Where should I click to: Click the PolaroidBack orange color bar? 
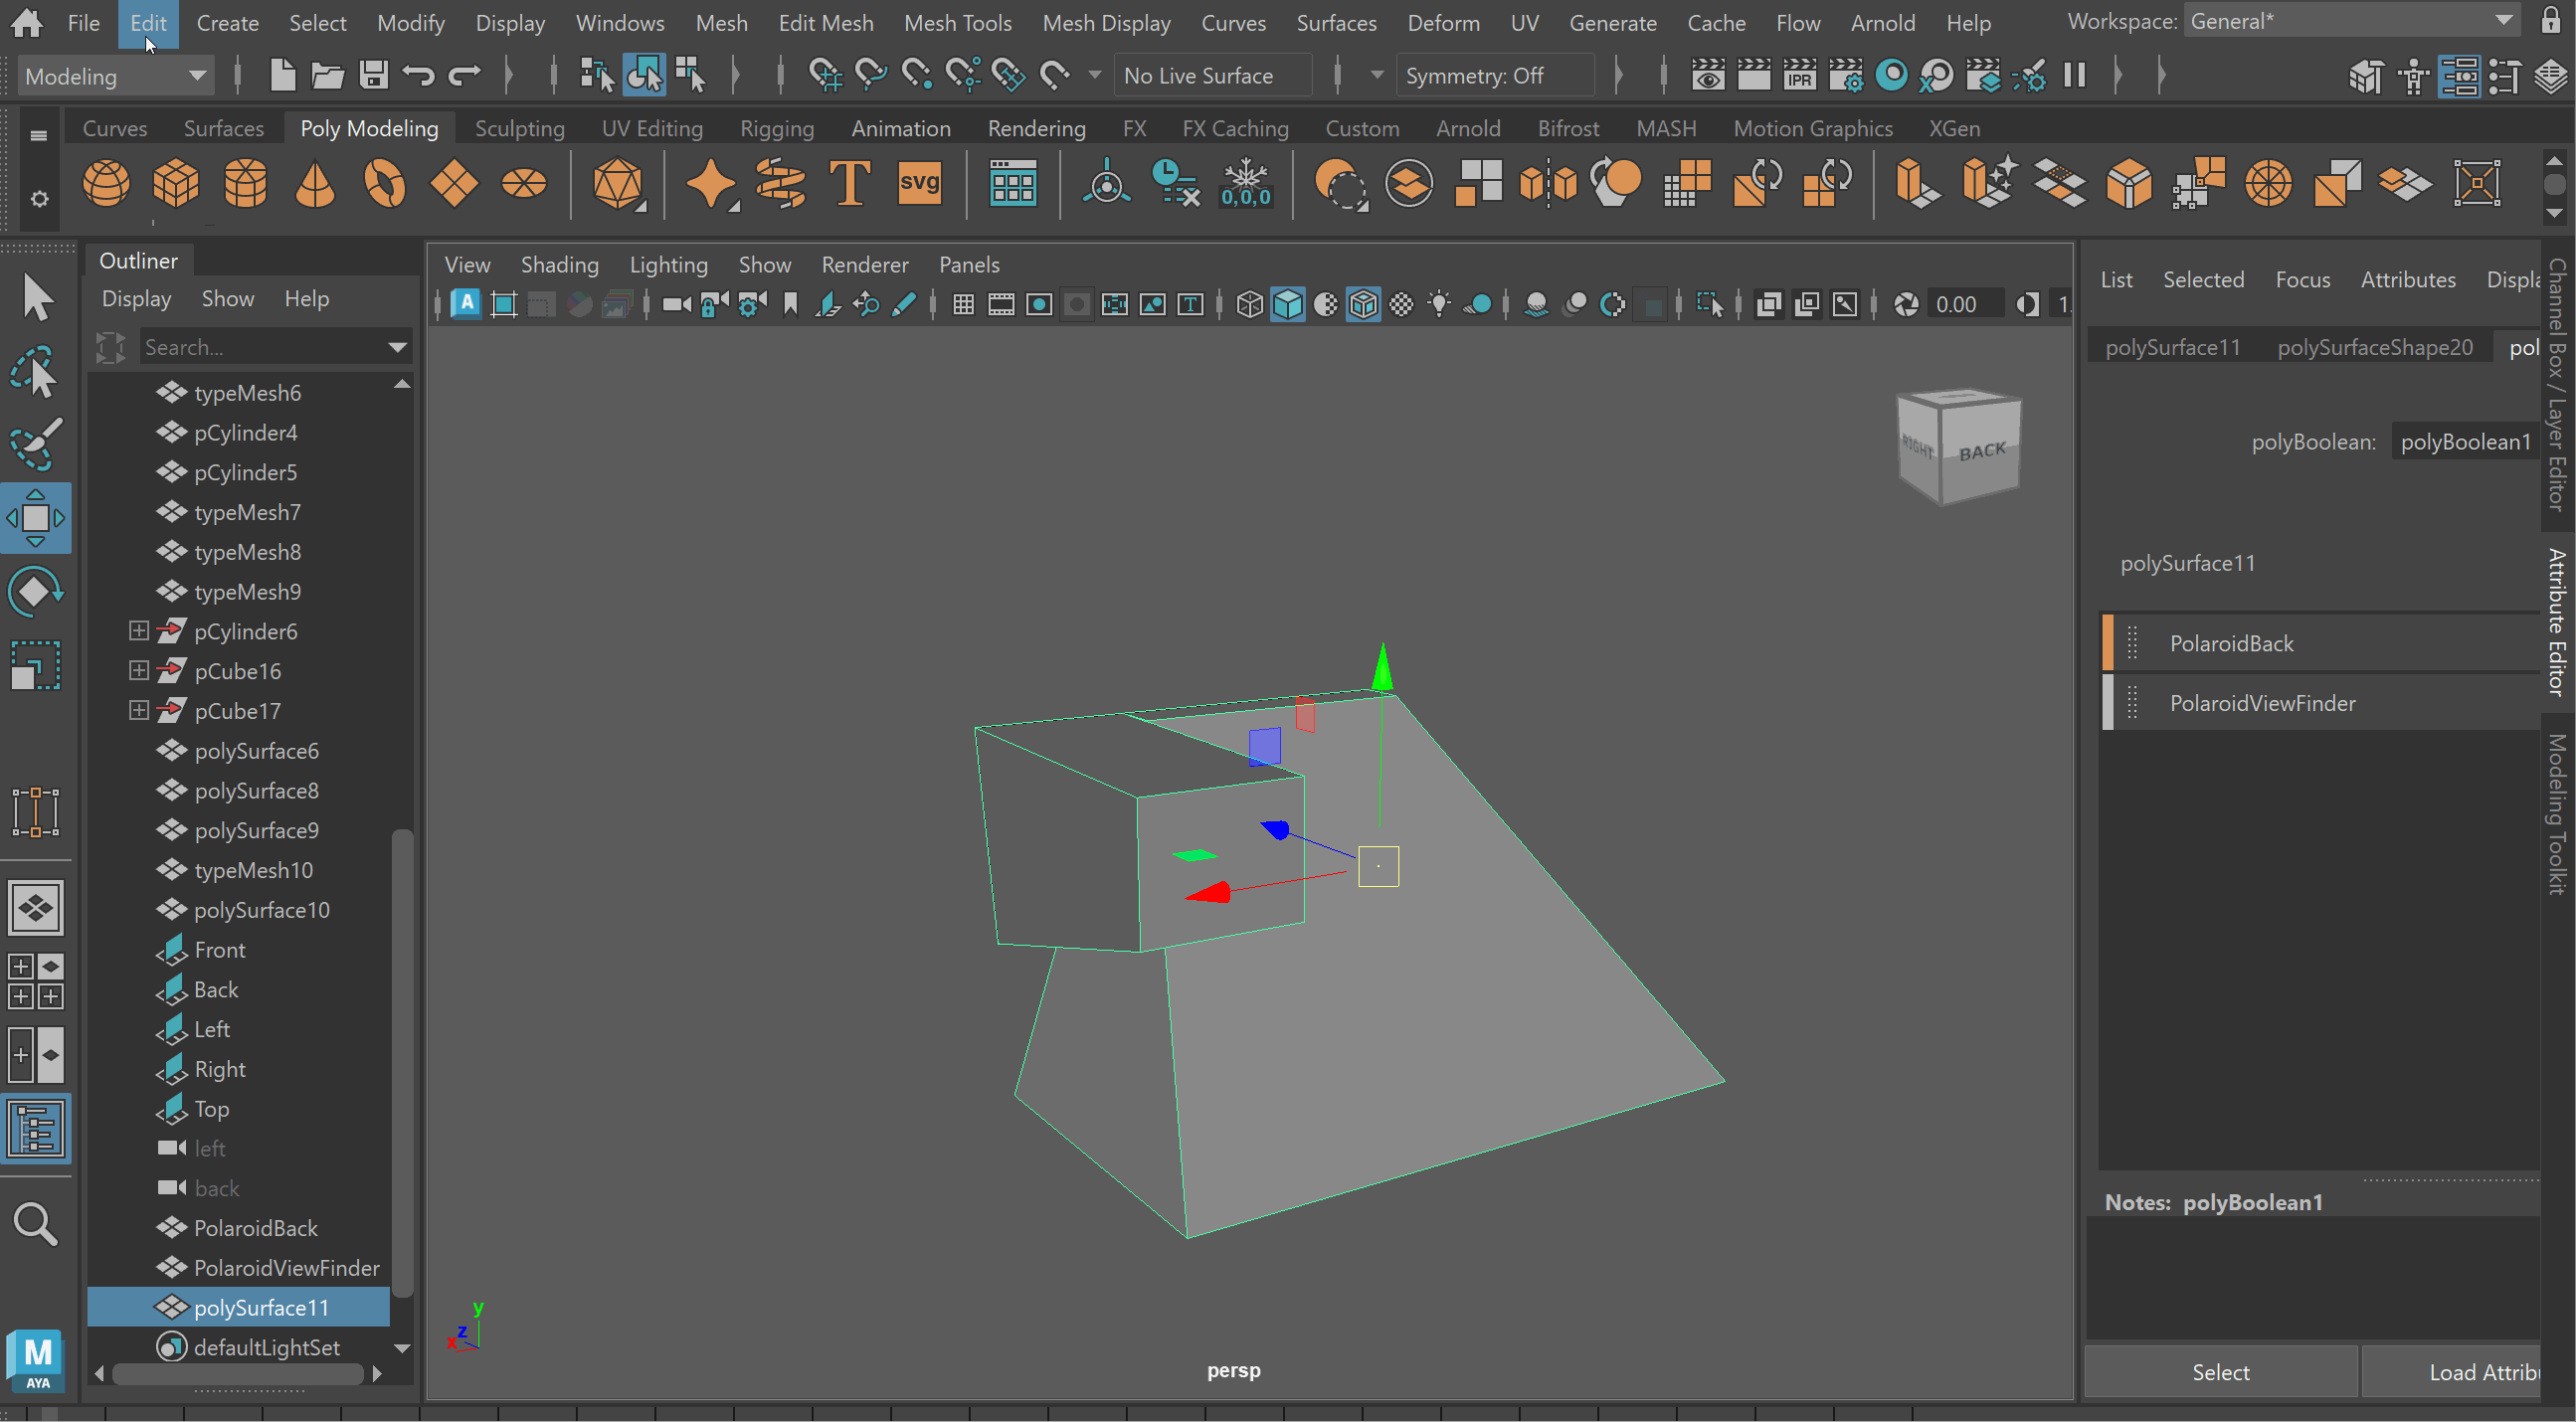pos(2108,643)
